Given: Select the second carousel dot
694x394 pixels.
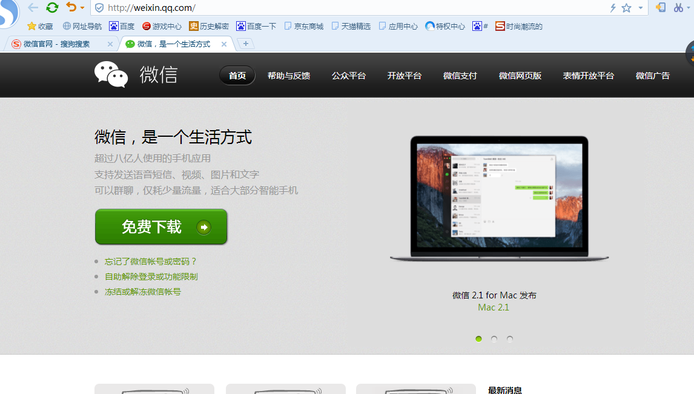Looking at the screenshot, I should click(494, 339).
